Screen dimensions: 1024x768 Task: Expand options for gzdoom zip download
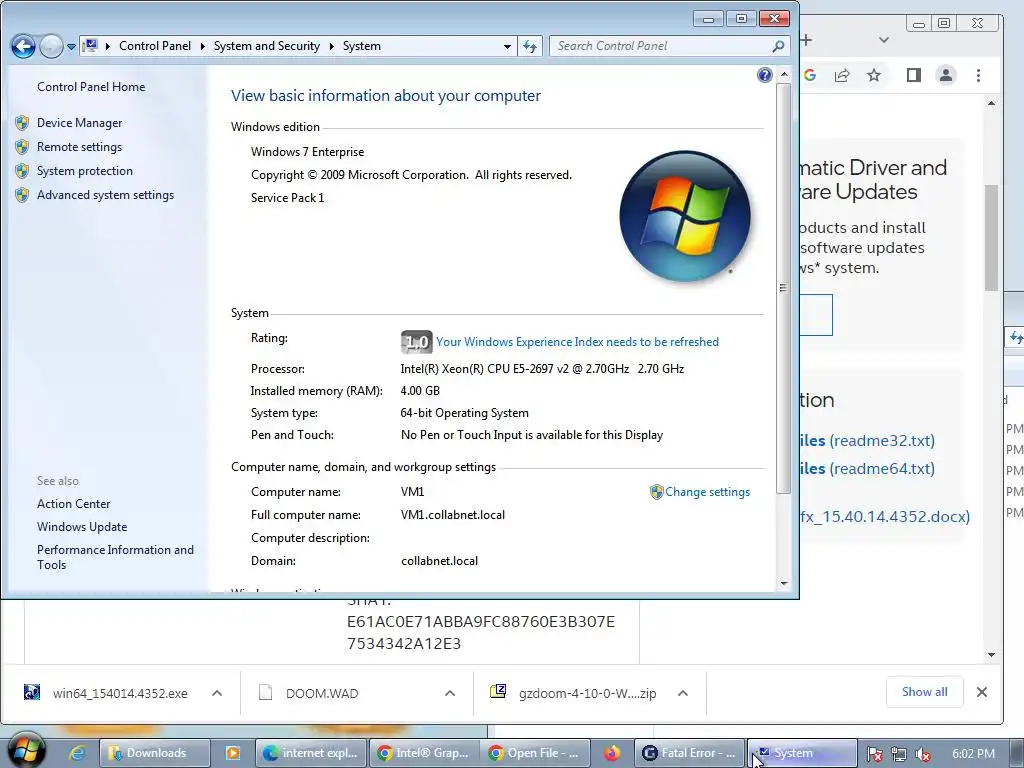683,693
